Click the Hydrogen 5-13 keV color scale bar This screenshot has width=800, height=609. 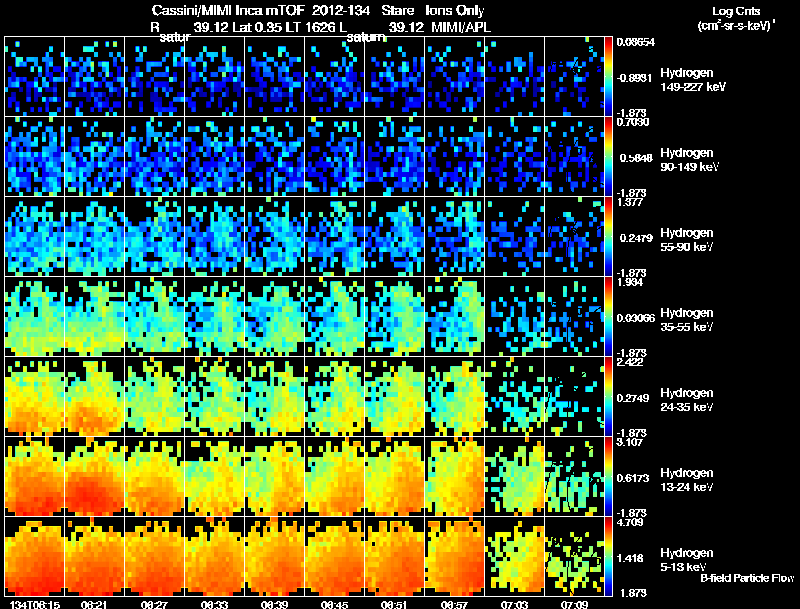click(x=608, y=556)
